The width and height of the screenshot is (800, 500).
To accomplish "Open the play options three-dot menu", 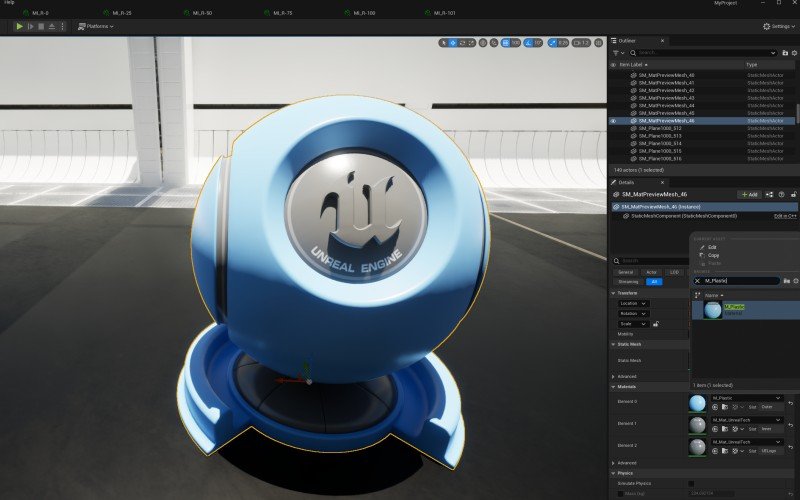I will point(63,26).
